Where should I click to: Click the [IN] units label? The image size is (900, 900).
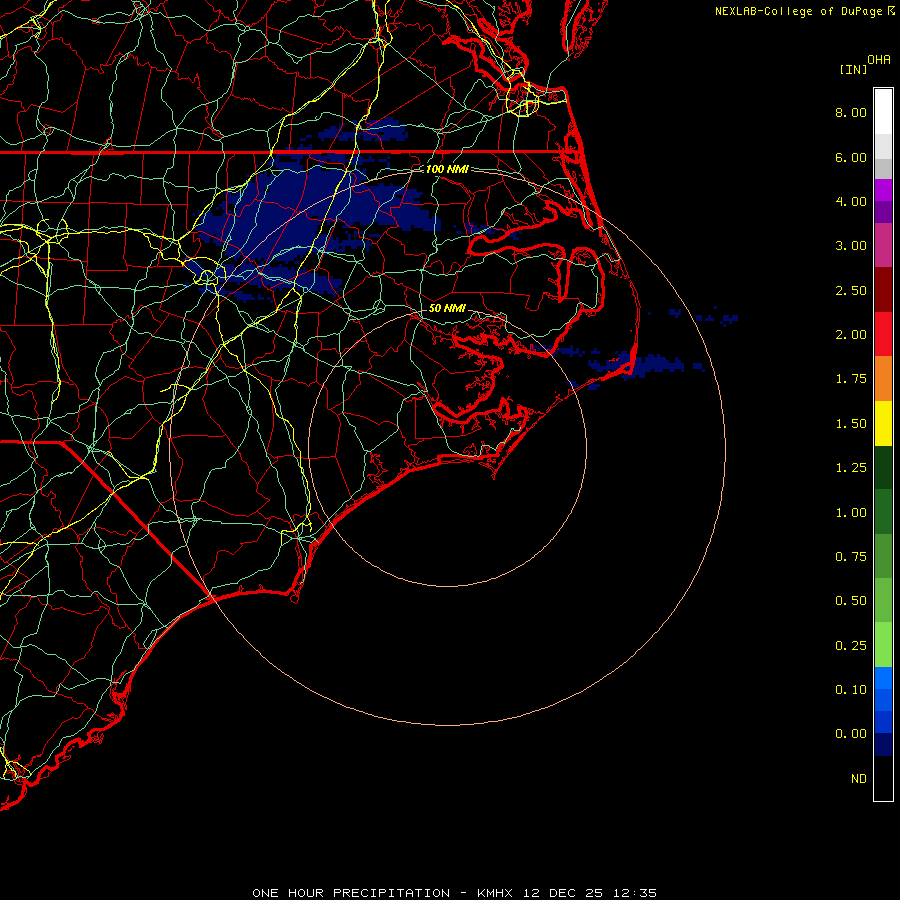[x=853, y=69]
